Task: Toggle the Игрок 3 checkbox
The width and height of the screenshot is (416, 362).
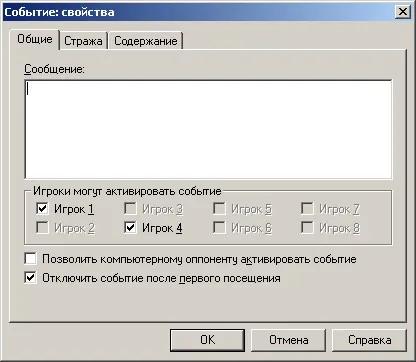Action: [130, 209]
